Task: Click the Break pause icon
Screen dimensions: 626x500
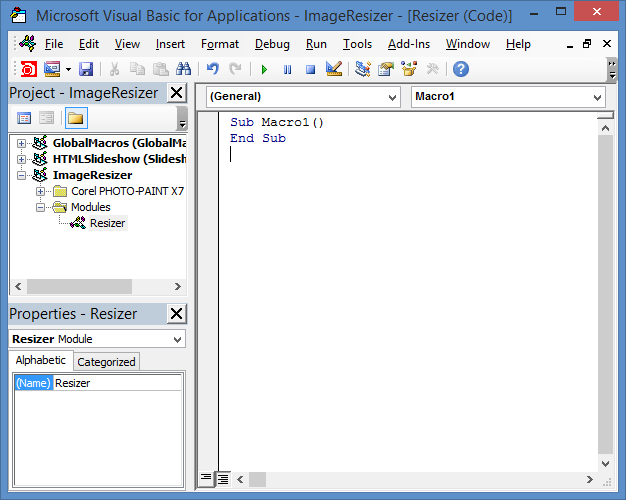Action: [x=287, y=69]
